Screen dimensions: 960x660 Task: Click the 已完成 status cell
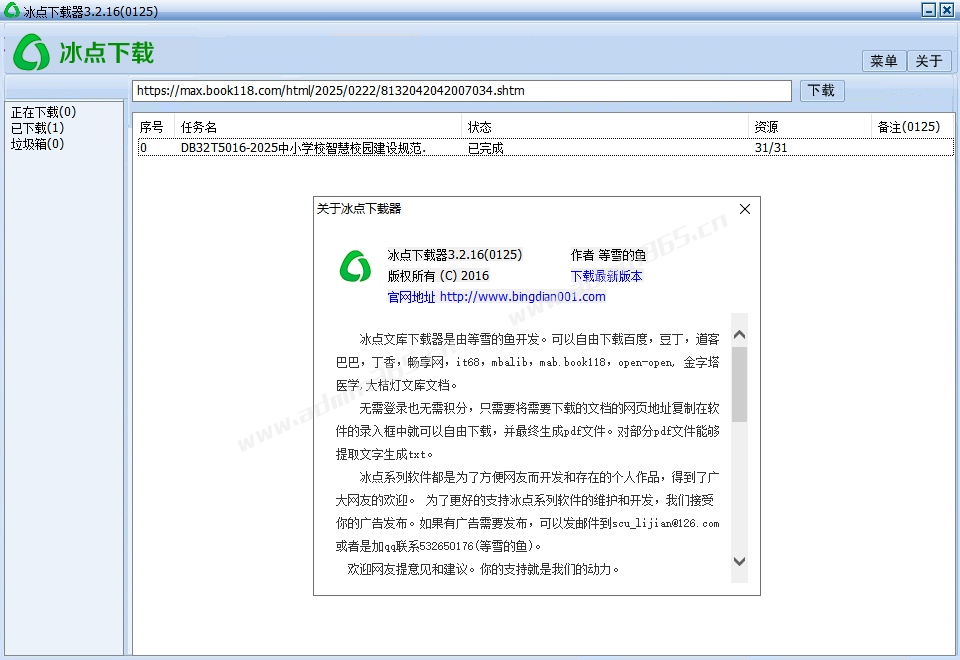coord(486,148)
